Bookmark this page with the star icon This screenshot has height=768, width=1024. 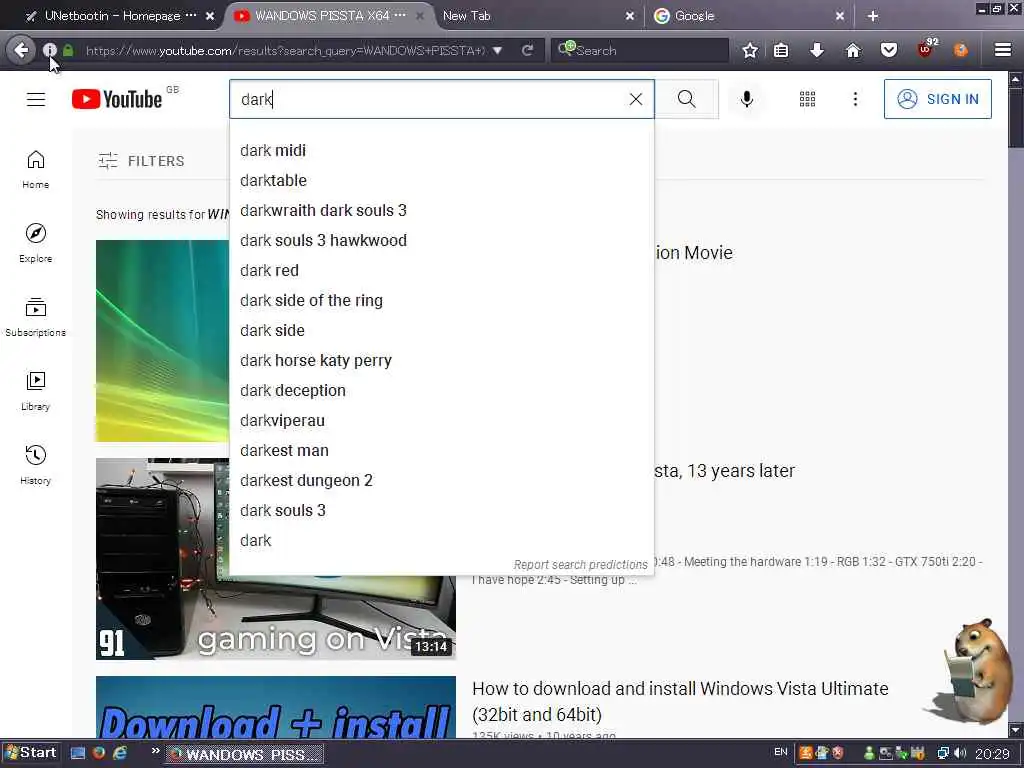coord(750,50)
